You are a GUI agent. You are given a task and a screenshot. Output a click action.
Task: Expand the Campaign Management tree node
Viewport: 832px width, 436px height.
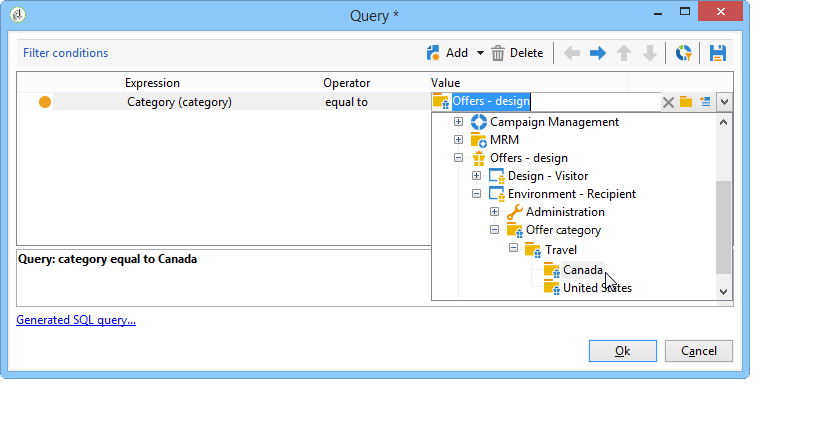pos(458,122)
